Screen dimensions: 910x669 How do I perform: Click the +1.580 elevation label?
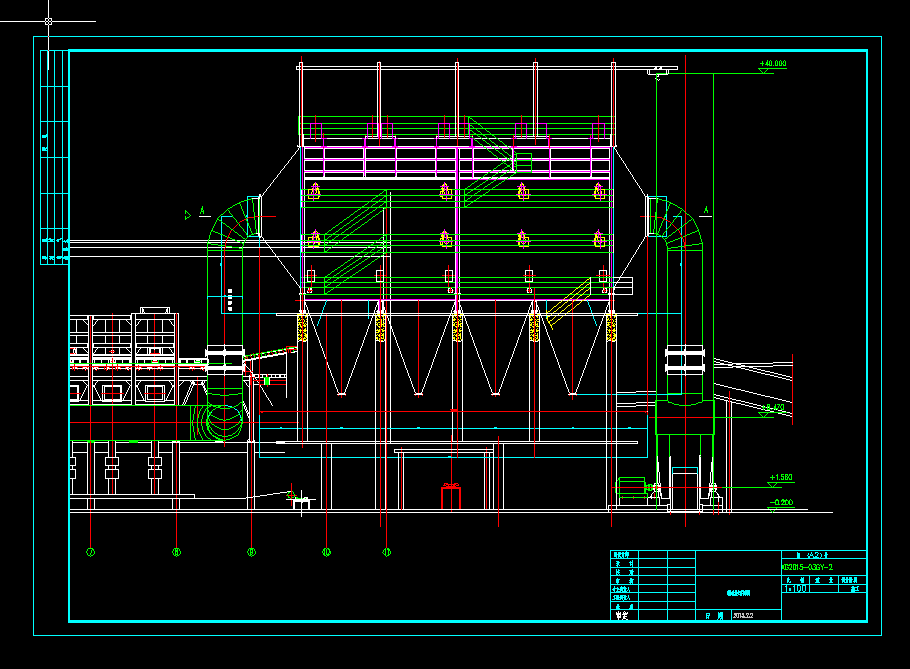781,478
